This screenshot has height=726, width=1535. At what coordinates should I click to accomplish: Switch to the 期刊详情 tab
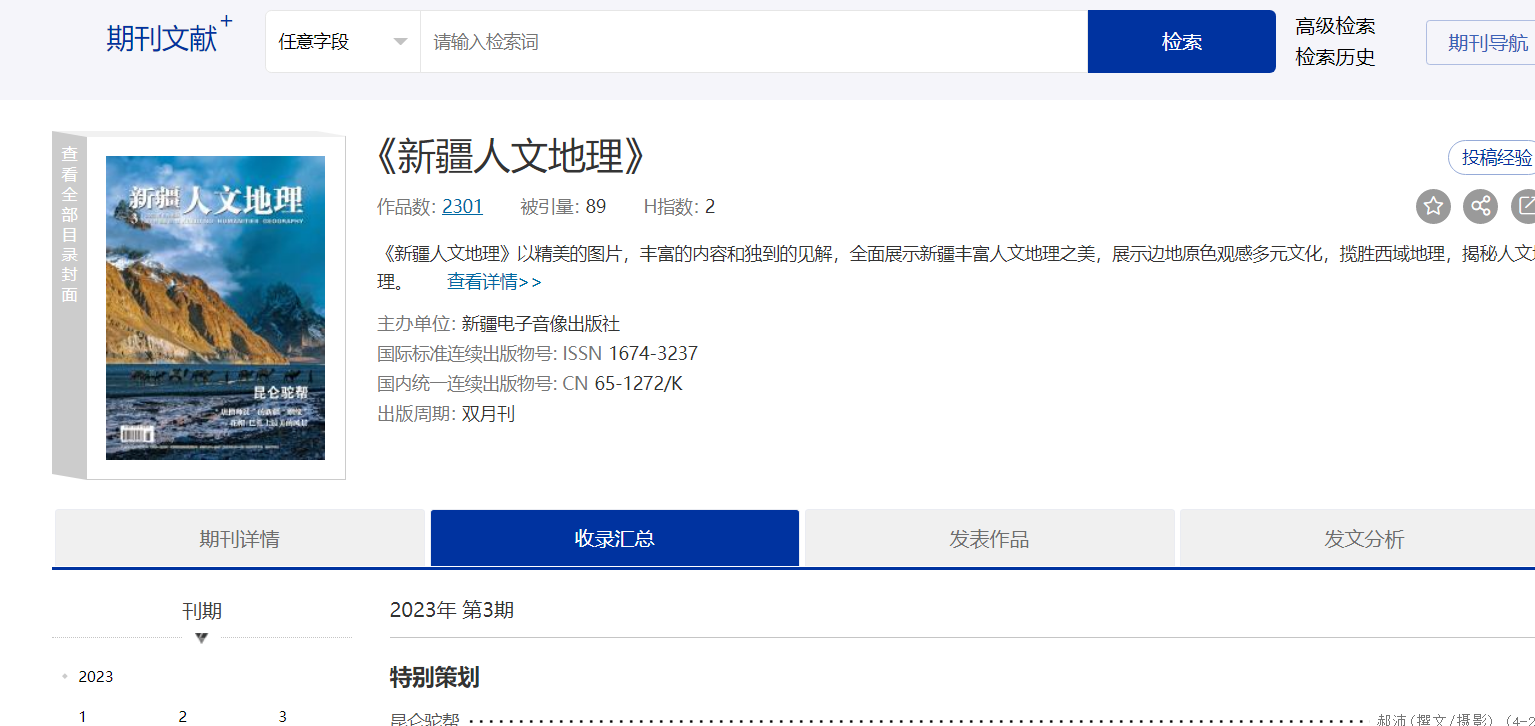pyautogui.click(x=239, y=539)
